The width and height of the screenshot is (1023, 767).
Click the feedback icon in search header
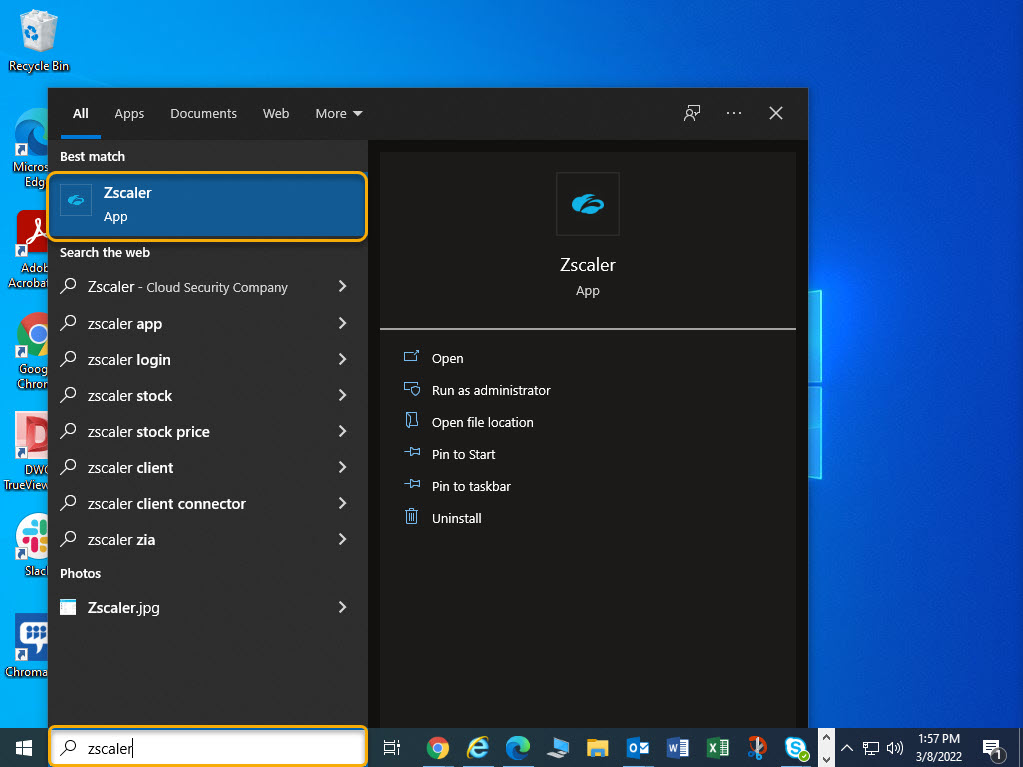click(692, 113)
